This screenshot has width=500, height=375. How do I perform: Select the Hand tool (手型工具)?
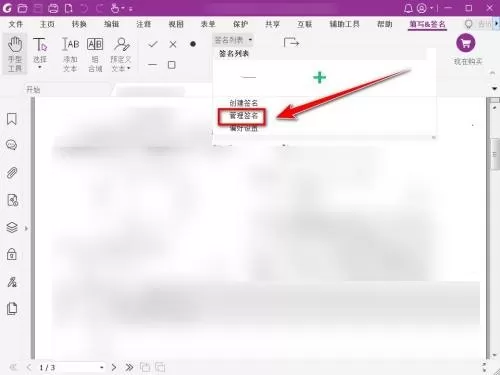click(15, 53)
